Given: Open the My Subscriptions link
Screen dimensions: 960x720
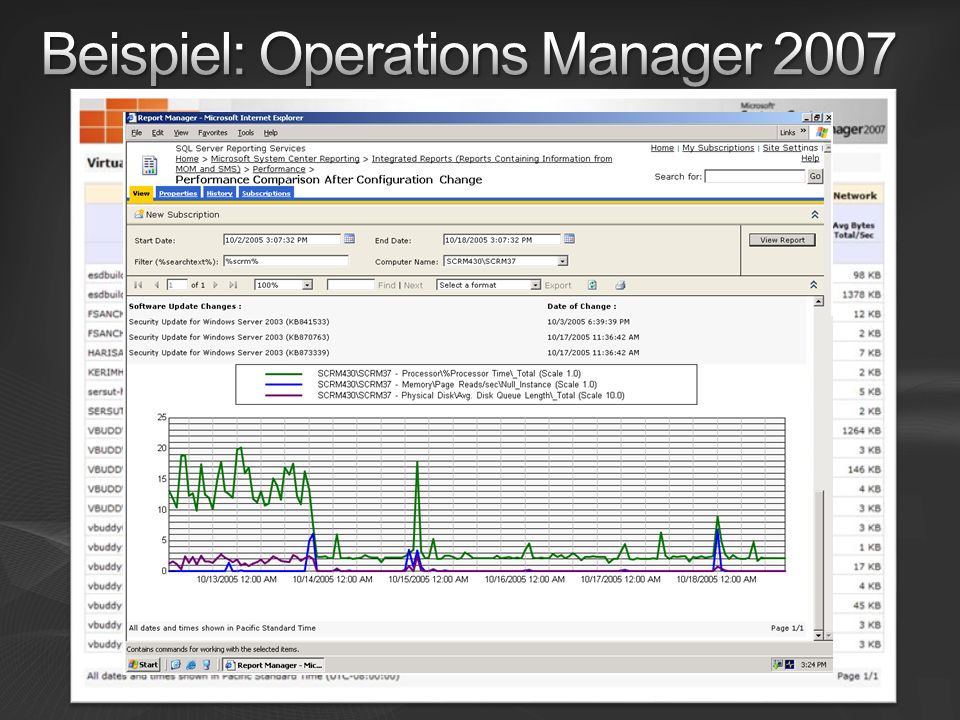Looking at the screenshot, I should pos(718,148).
